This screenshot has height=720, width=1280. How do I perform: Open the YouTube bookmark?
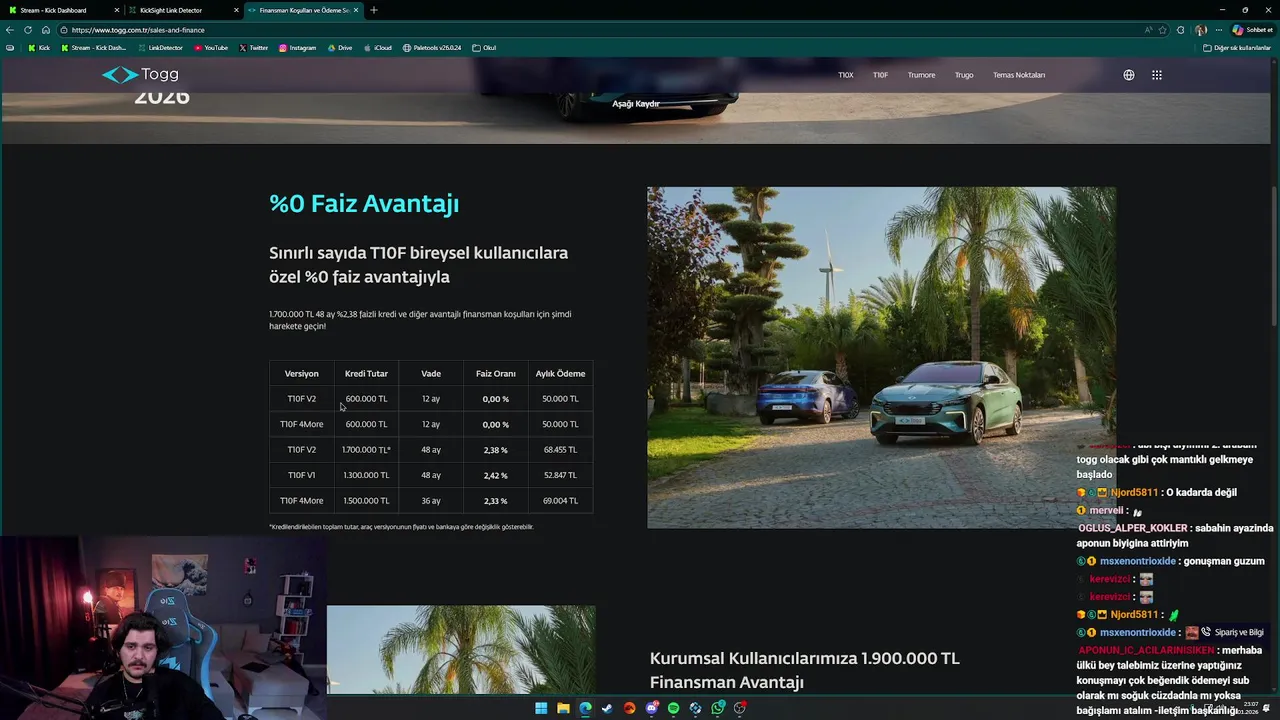click(x=211, y=48)
